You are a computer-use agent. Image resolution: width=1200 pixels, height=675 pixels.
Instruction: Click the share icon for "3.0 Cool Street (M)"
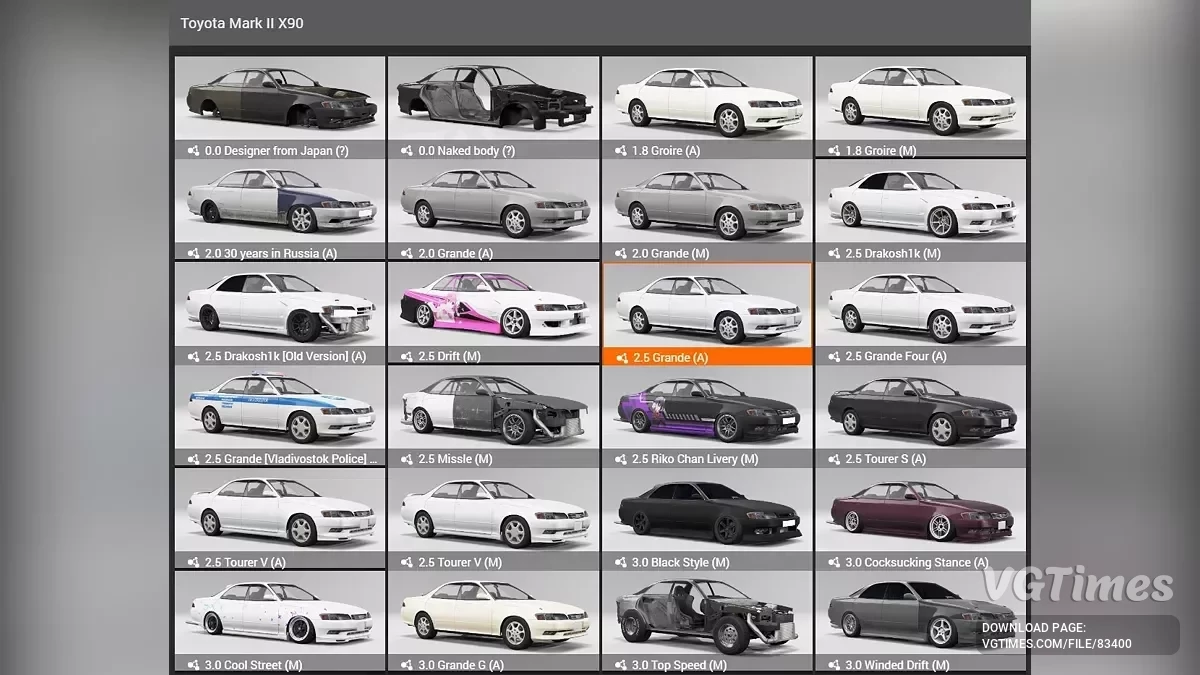(x=191, y=664)
